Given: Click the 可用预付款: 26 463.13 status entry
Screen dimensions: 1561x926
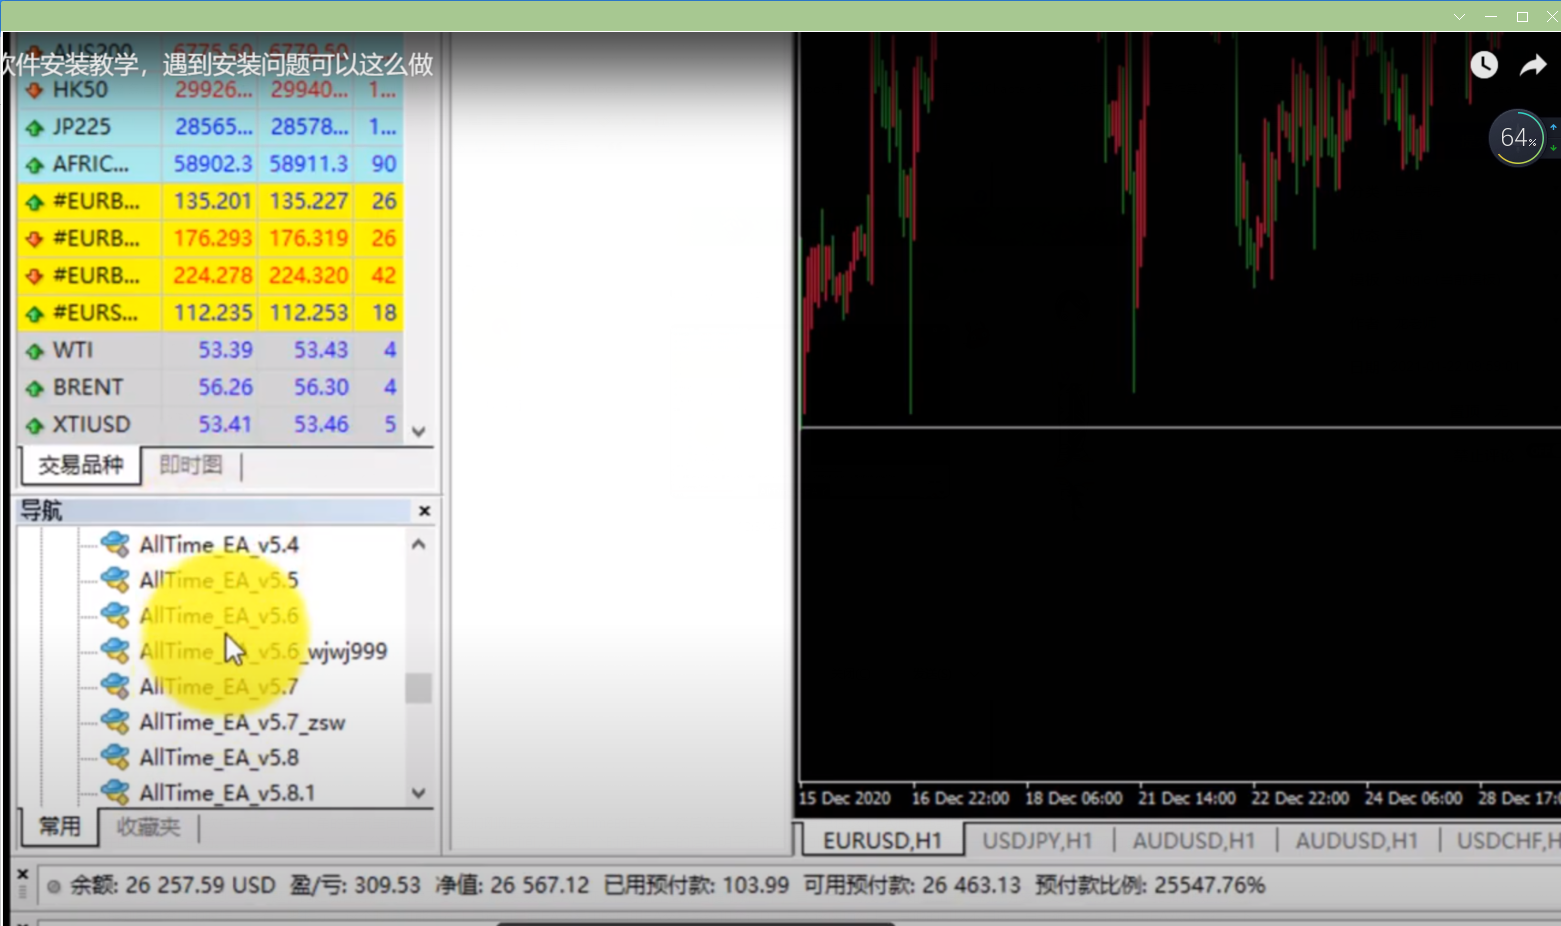Looking at the screenshot, I should coord(912,885).
